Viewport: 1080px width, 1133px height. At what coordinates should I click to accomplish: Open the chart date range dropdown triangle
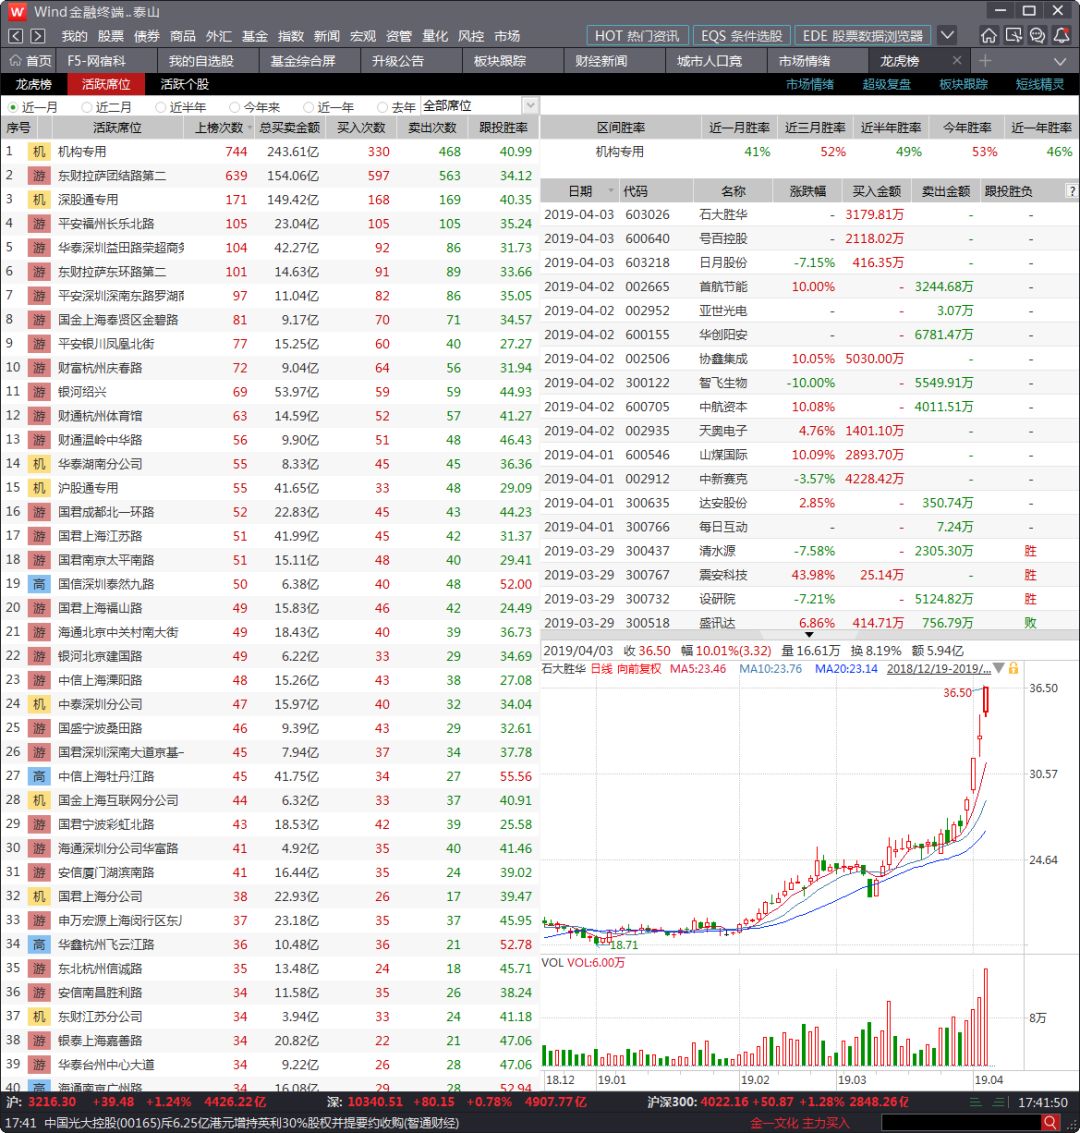click(x=999, y=668)
